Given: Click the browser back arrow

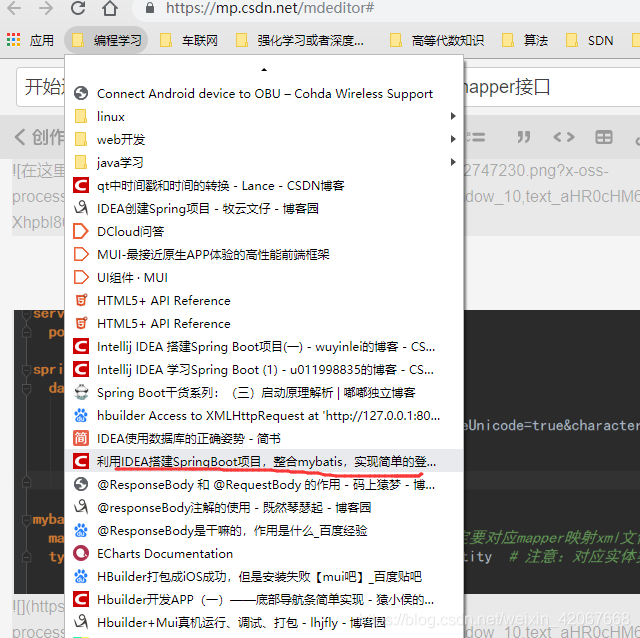Looking at the screenshot, I should 14,8.
